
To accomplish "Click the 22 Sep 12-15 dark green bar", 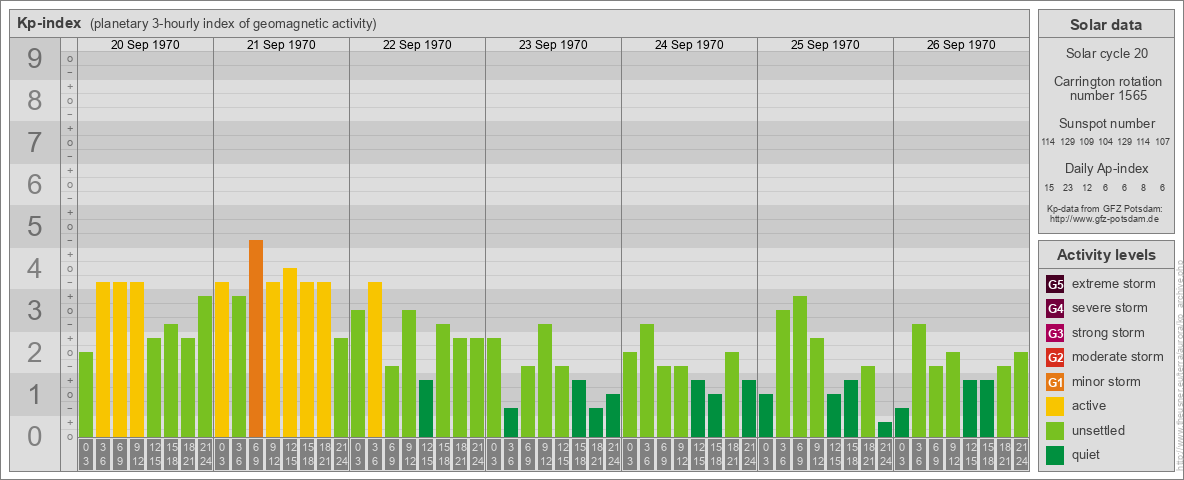I will coord(426,408).
